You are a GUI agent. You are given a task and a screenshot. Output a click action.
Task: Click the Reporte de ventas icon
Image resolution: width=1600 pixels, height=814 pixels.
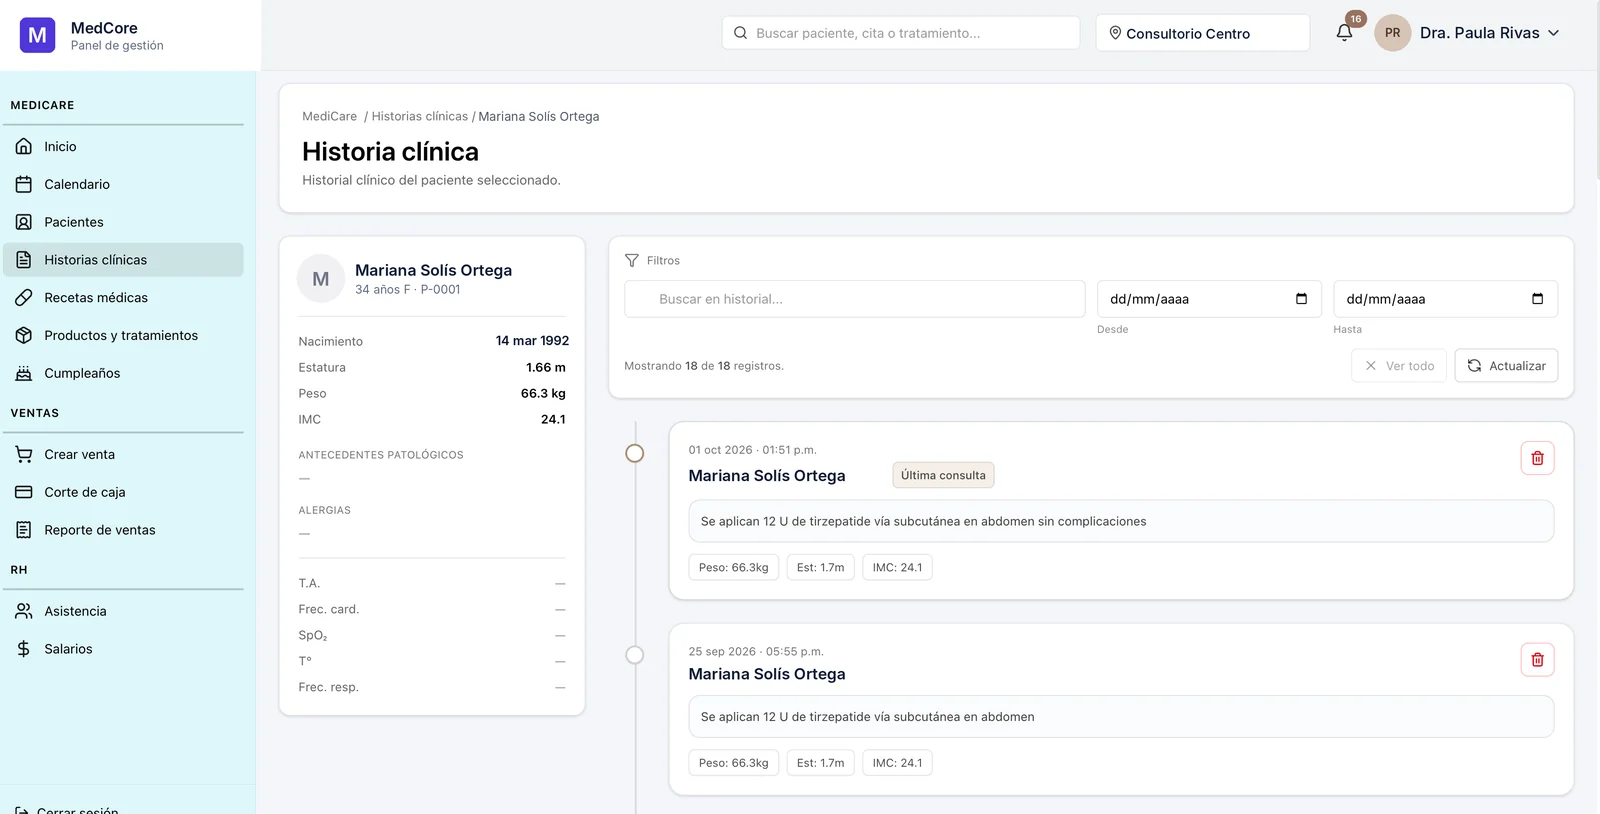pyautogui.click(x=24, y=530)
